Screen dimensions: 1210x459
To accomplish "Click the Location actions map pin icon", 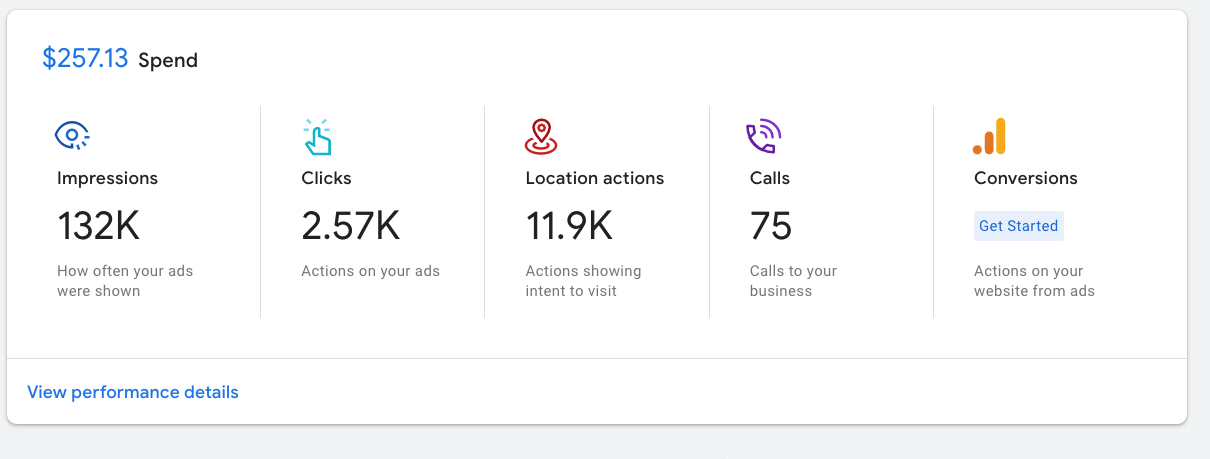I will click(541, 137).
